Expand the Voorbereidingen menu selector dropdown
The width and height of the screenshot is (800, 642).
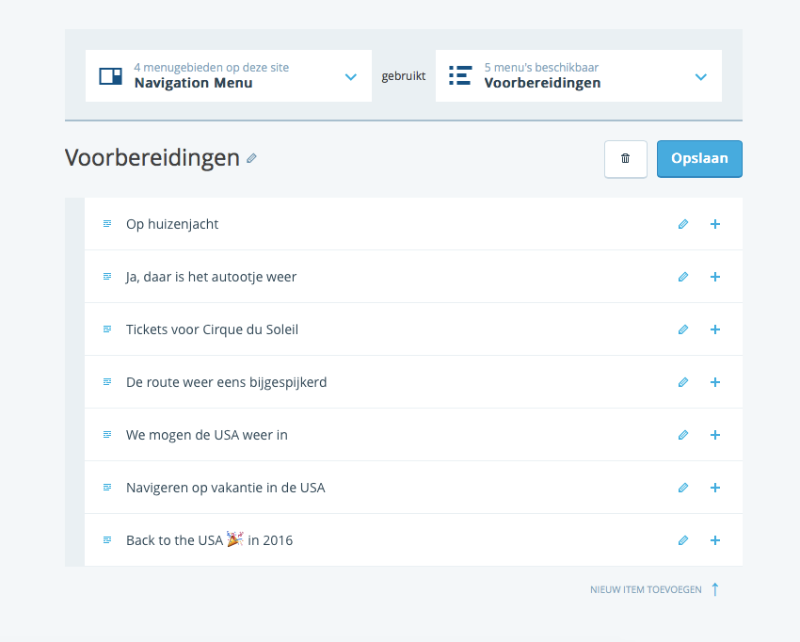click(x=578, y=76)
